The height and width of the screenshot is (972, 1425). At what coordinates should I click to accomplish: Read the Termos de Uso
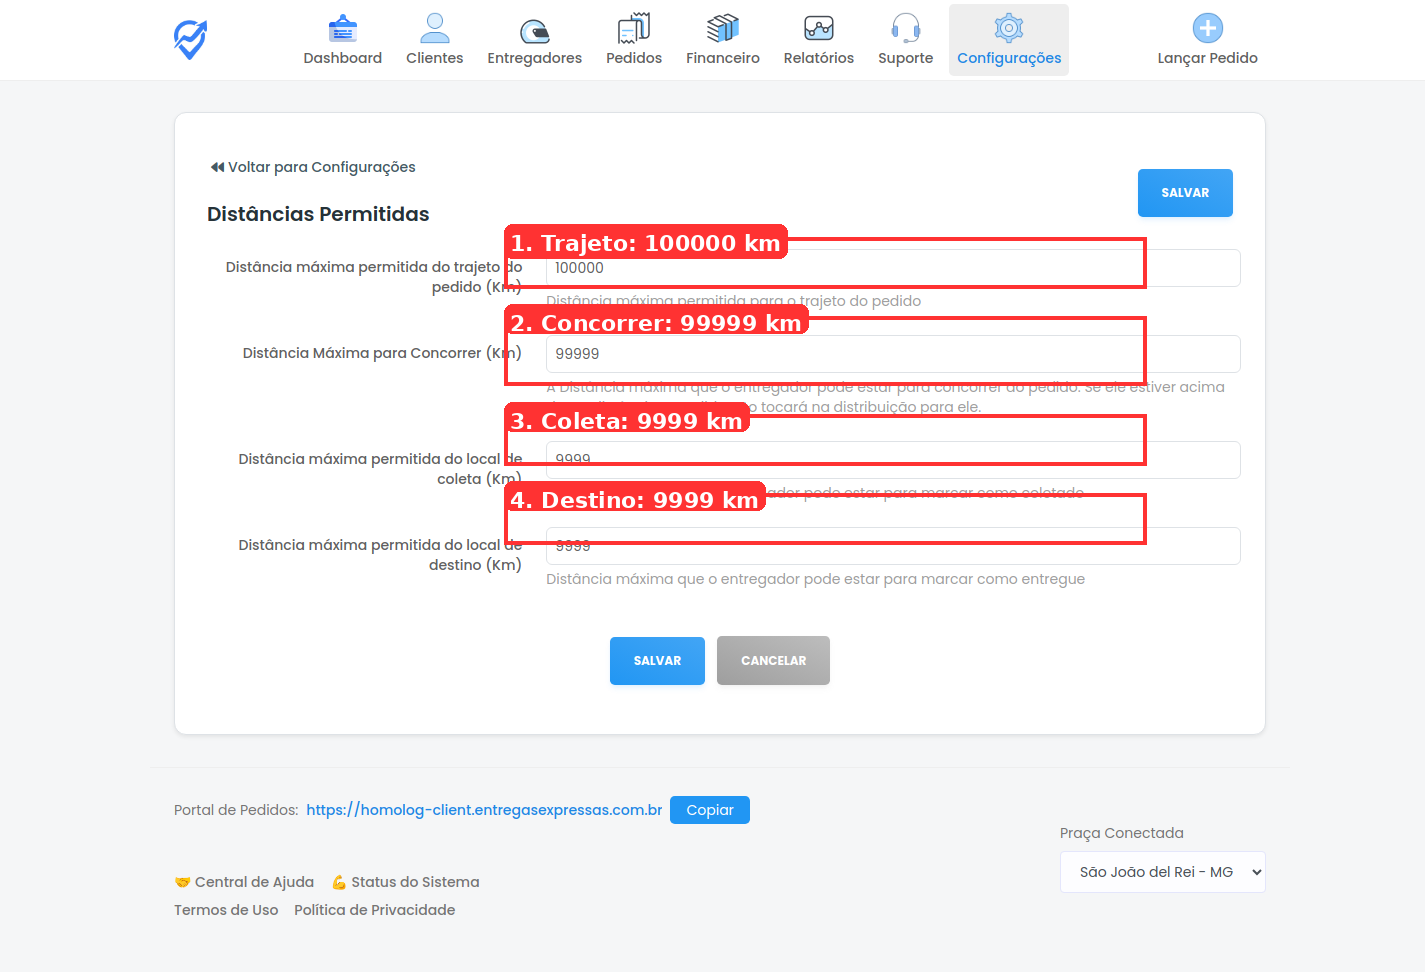[226, 909]
